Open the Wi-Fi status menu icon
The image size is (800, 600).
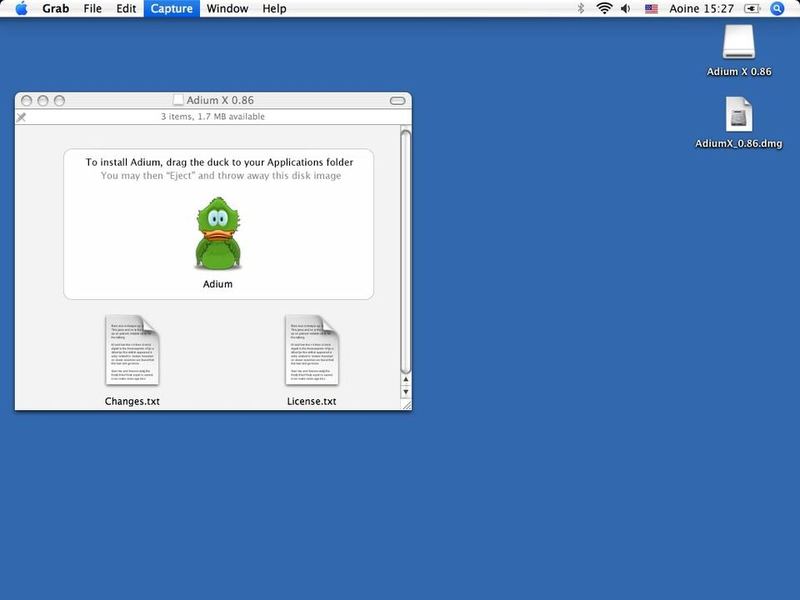(x=604, y=9)
